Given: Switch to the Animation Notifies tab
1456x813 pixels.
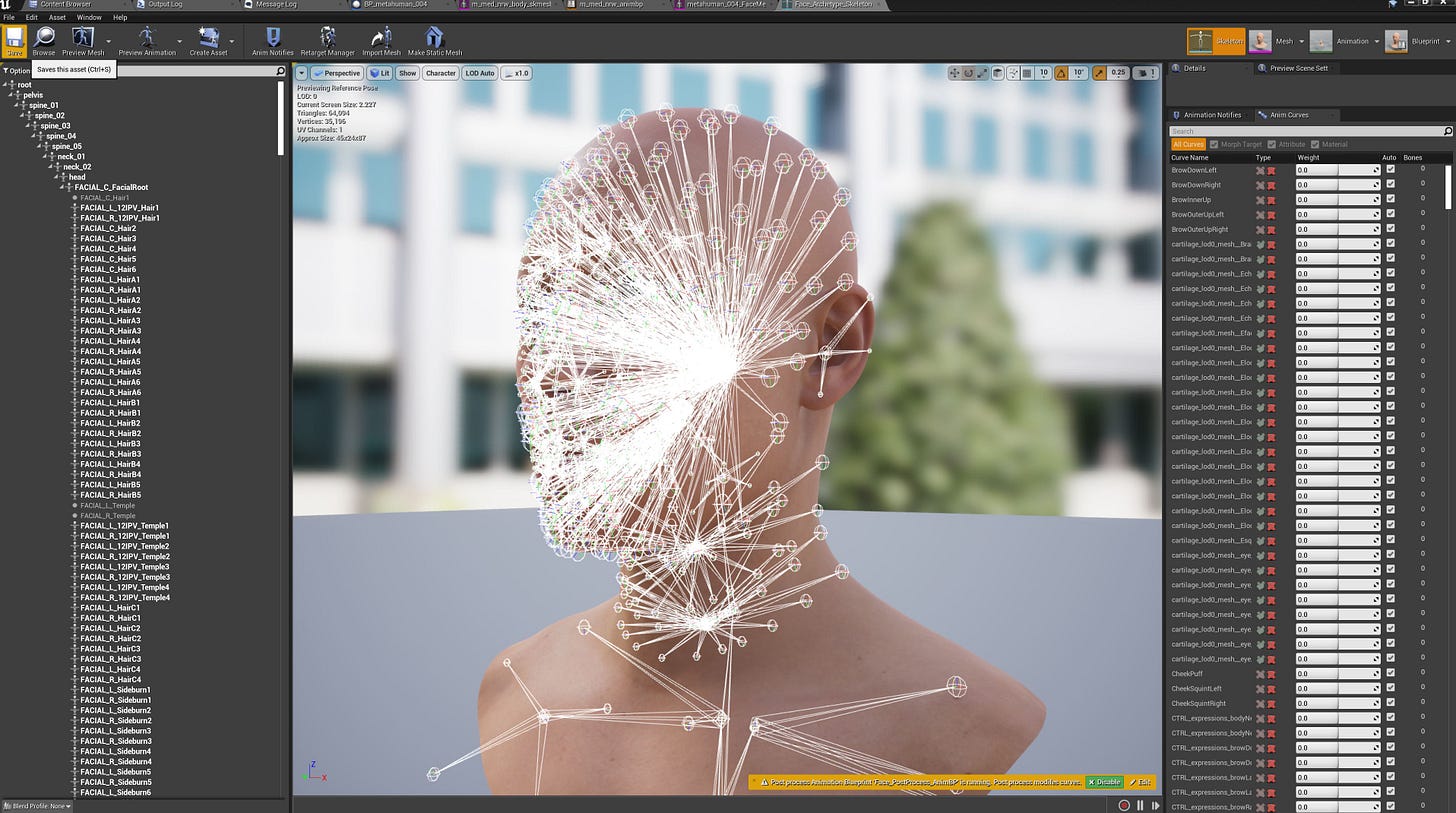Looking at the screenshot, I should (x=1210, y=115).
